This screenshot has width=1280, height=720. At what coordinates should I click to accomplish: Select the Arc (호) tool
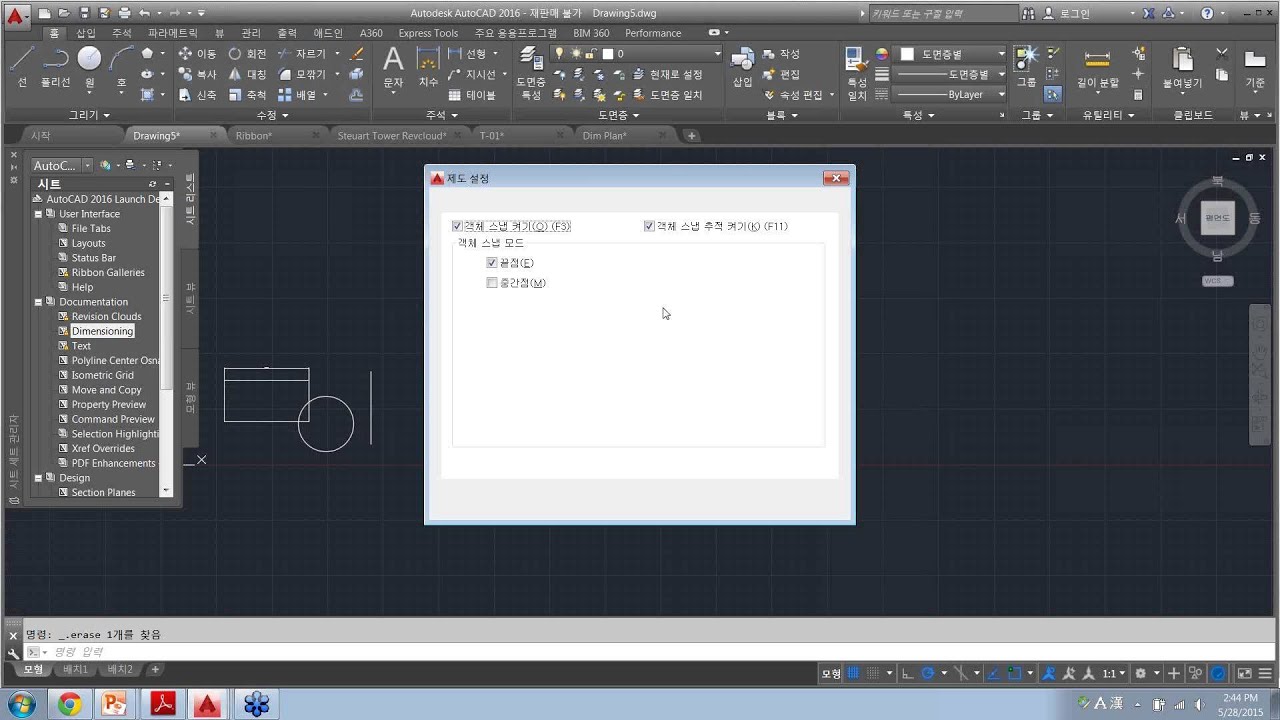click(122, 65)
